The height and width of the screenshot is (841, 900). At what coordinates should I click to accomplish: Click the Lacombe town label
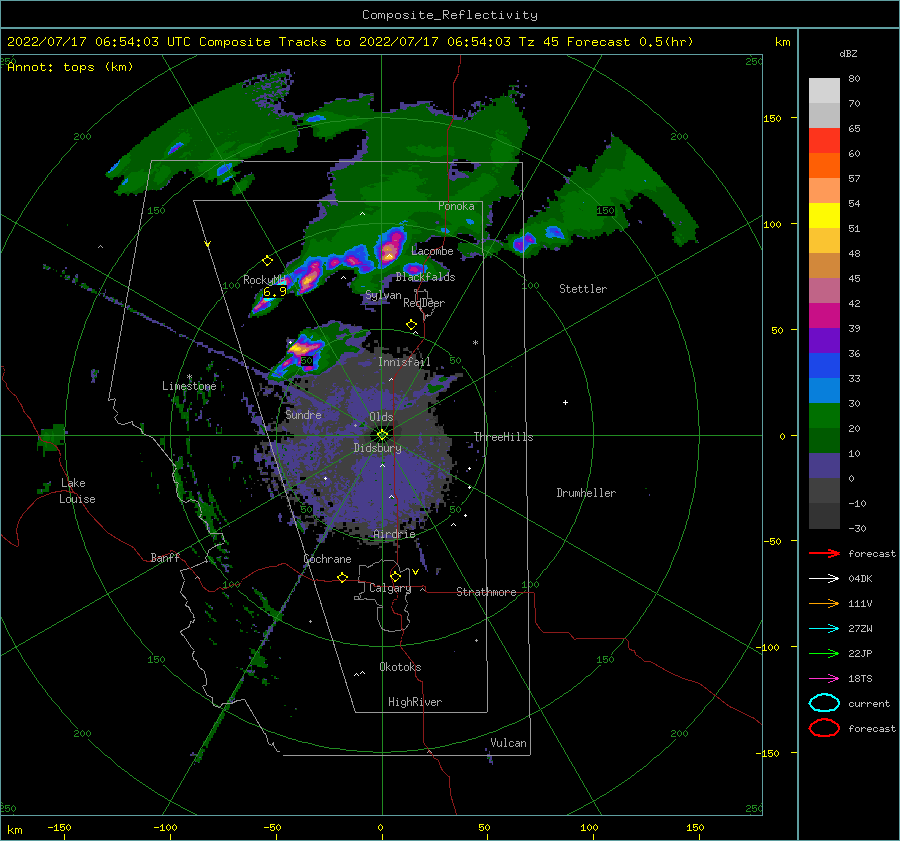tap(432, 251)
